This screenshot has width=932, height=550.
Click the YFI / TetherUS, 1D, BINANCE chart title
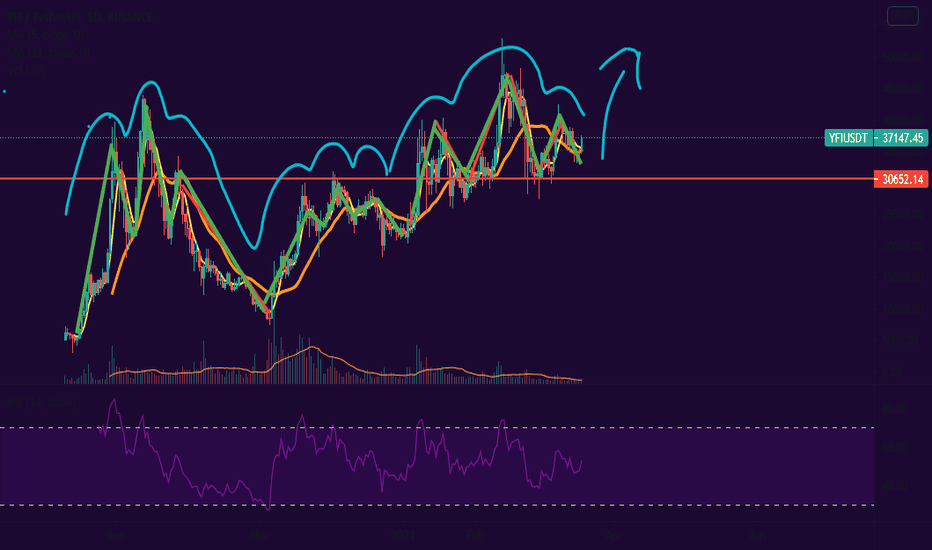point(80,17)
